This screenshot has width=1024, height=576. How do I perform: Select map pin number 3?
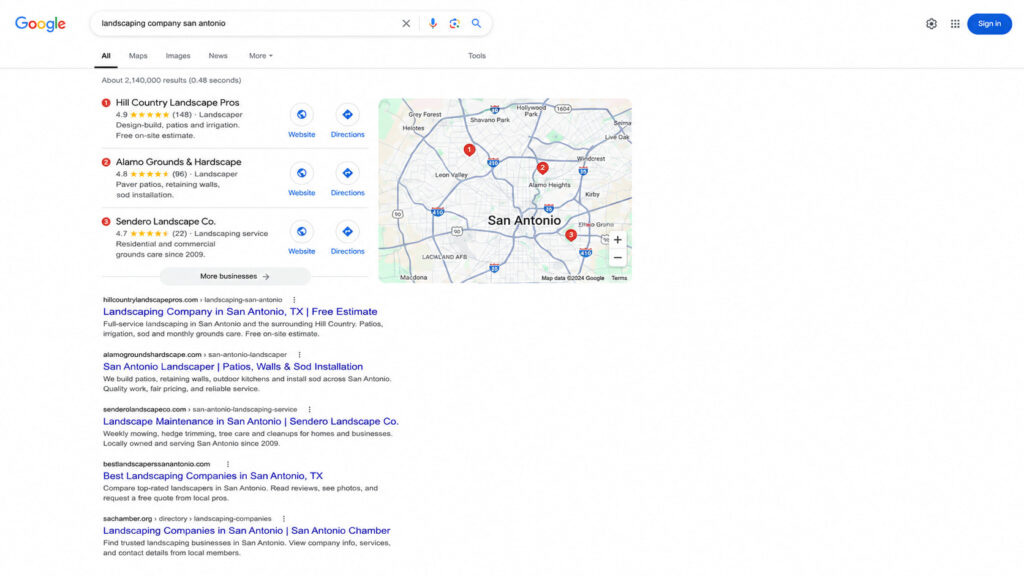[x=571, y=235]
